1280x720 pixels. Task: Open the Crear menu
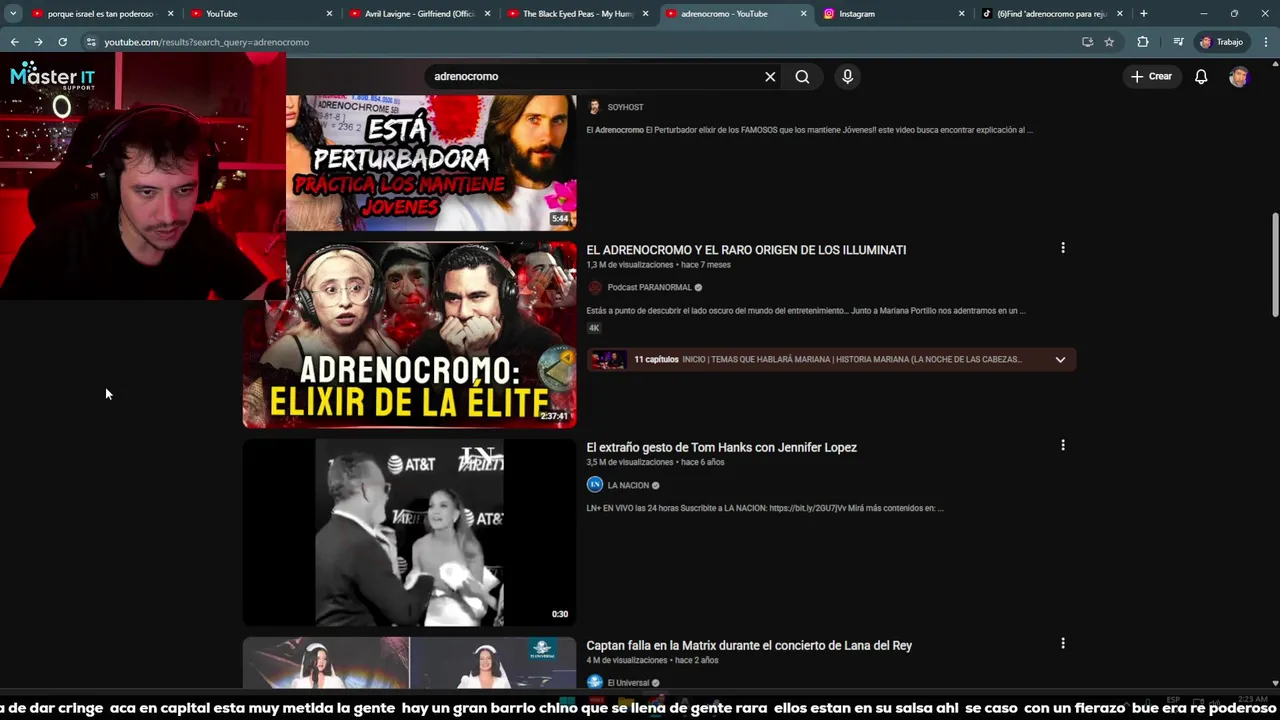(1151, 77)
